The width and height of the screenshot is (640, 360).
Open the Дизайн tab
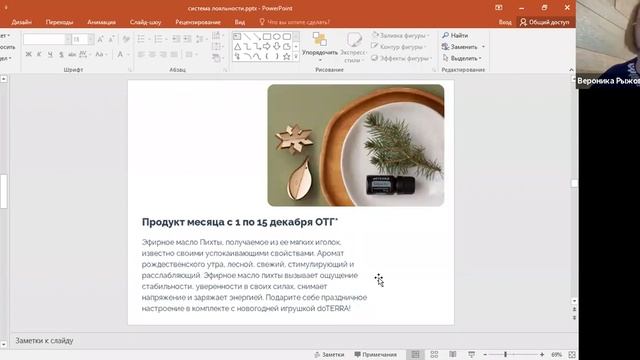pyautogui.click(x=22, y=22)
